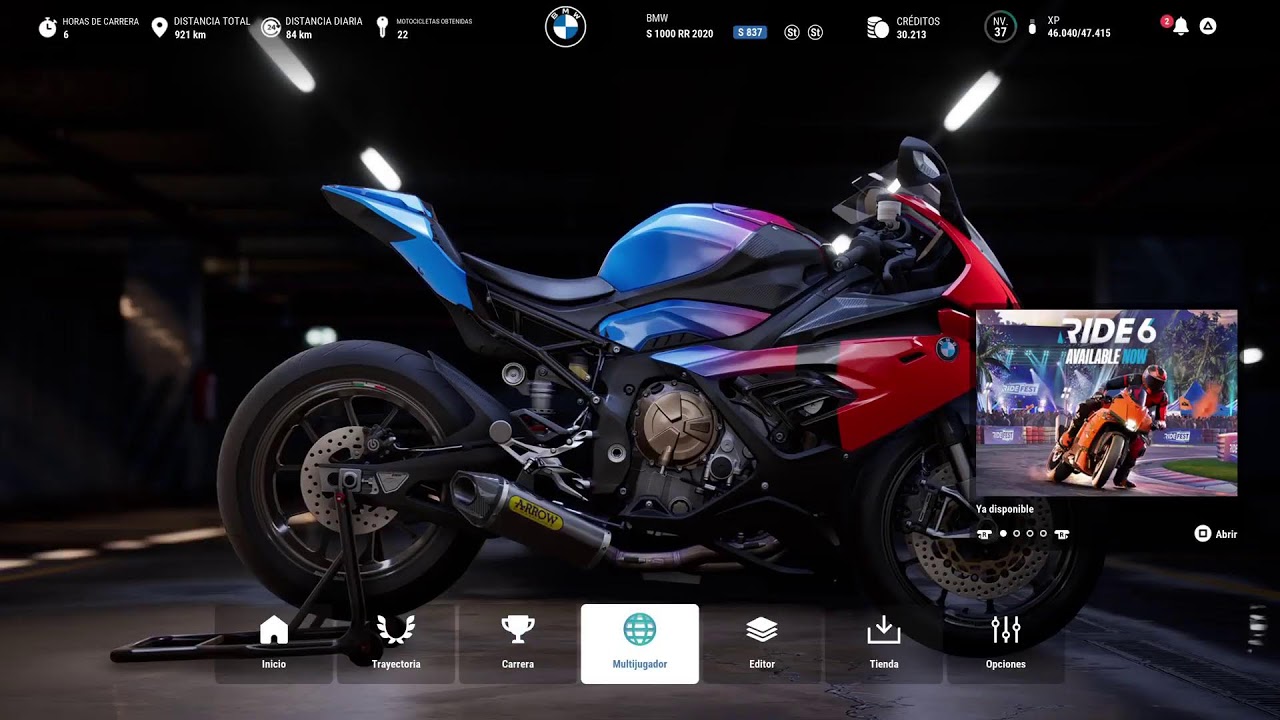Open the Inicio home tile
Image resolution: width=1280 pixels, height=720 pixels.
point(274,644)
